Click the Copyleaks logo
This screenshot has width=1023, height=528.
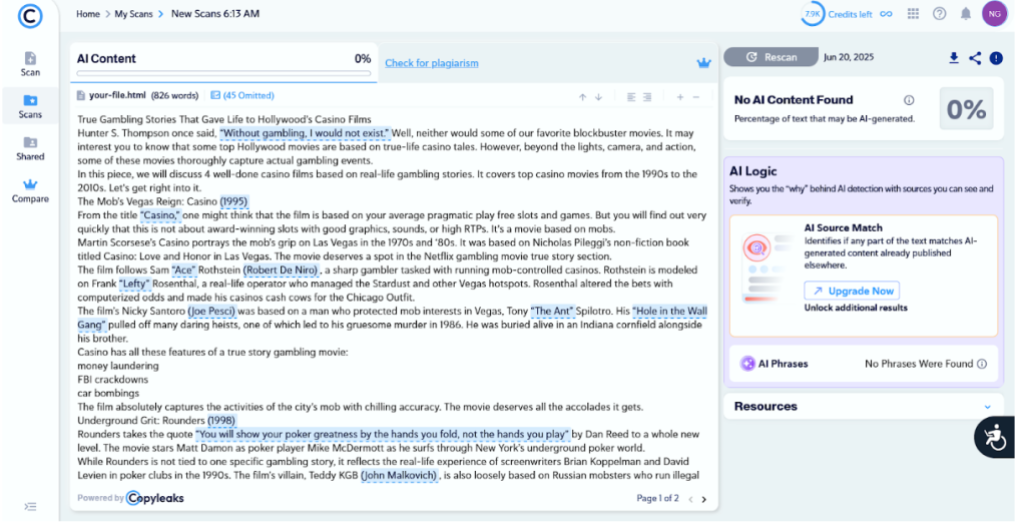(30, 16)
